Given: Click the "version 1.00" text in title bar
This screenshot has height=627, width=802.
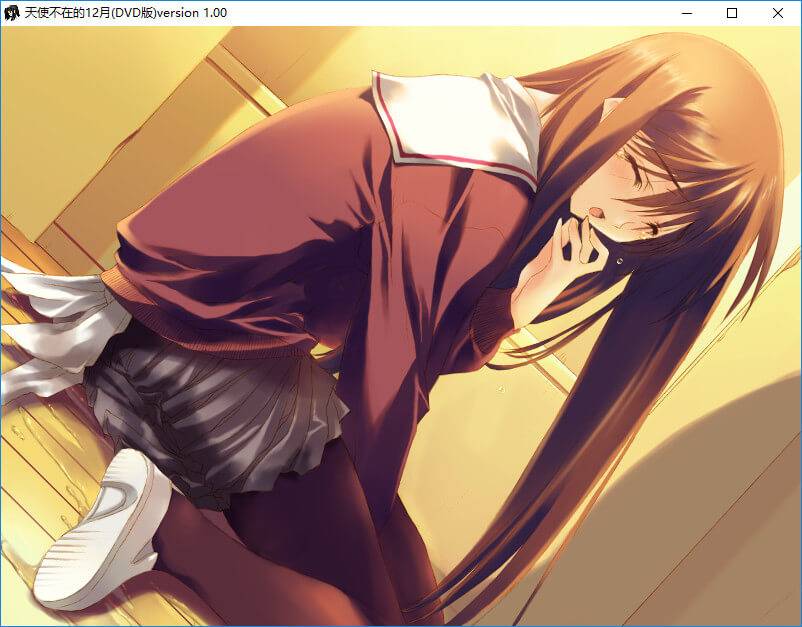Looking at the screenshot, I should 192,13.
